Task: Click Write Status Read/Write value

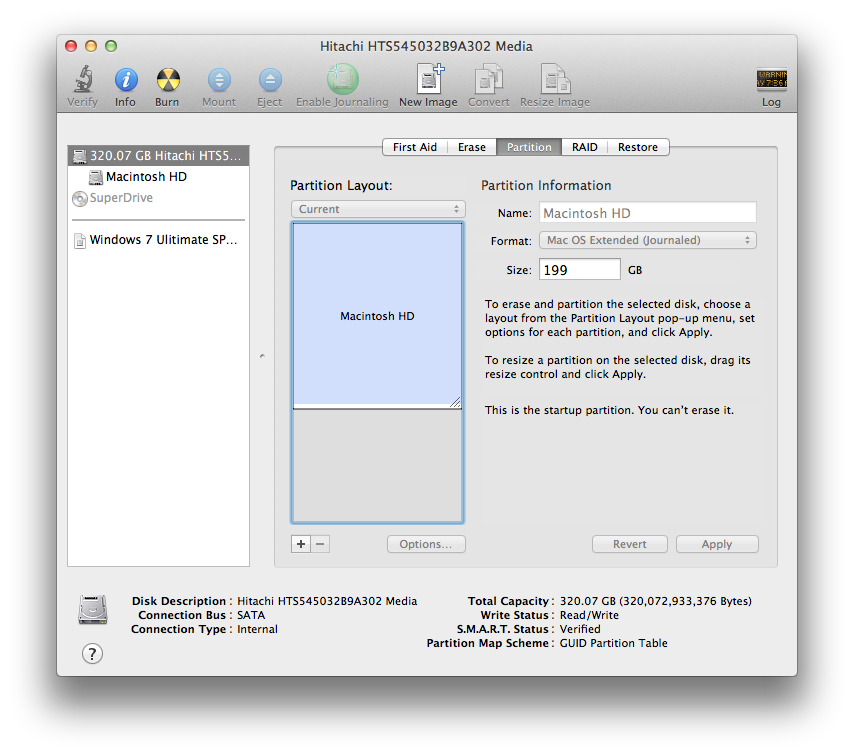Action: [589, 615]
